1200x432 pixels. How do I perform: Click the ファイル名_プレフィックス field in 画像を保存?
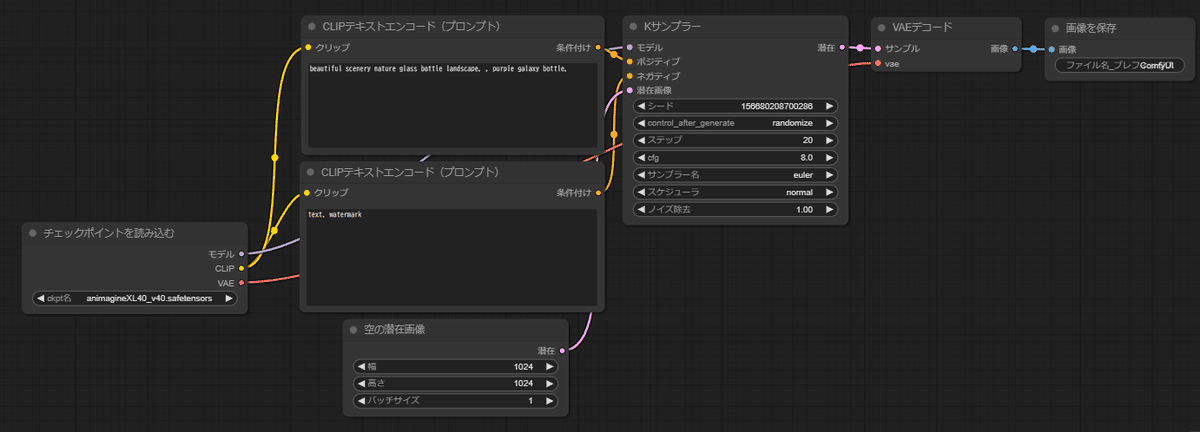pyautogui.click(x=1119, y=66)
